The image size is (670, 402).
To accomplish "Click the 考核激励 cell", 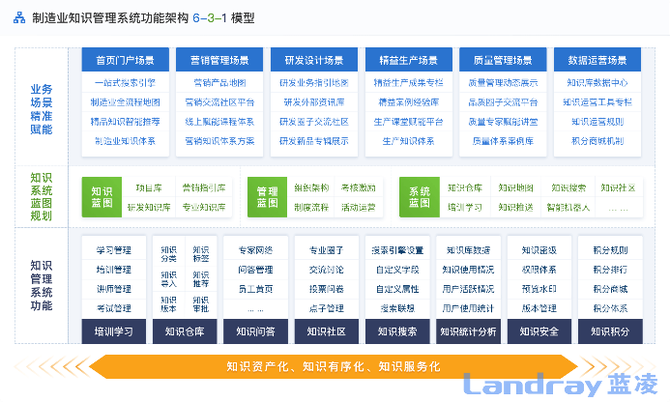I will point(358,188).
